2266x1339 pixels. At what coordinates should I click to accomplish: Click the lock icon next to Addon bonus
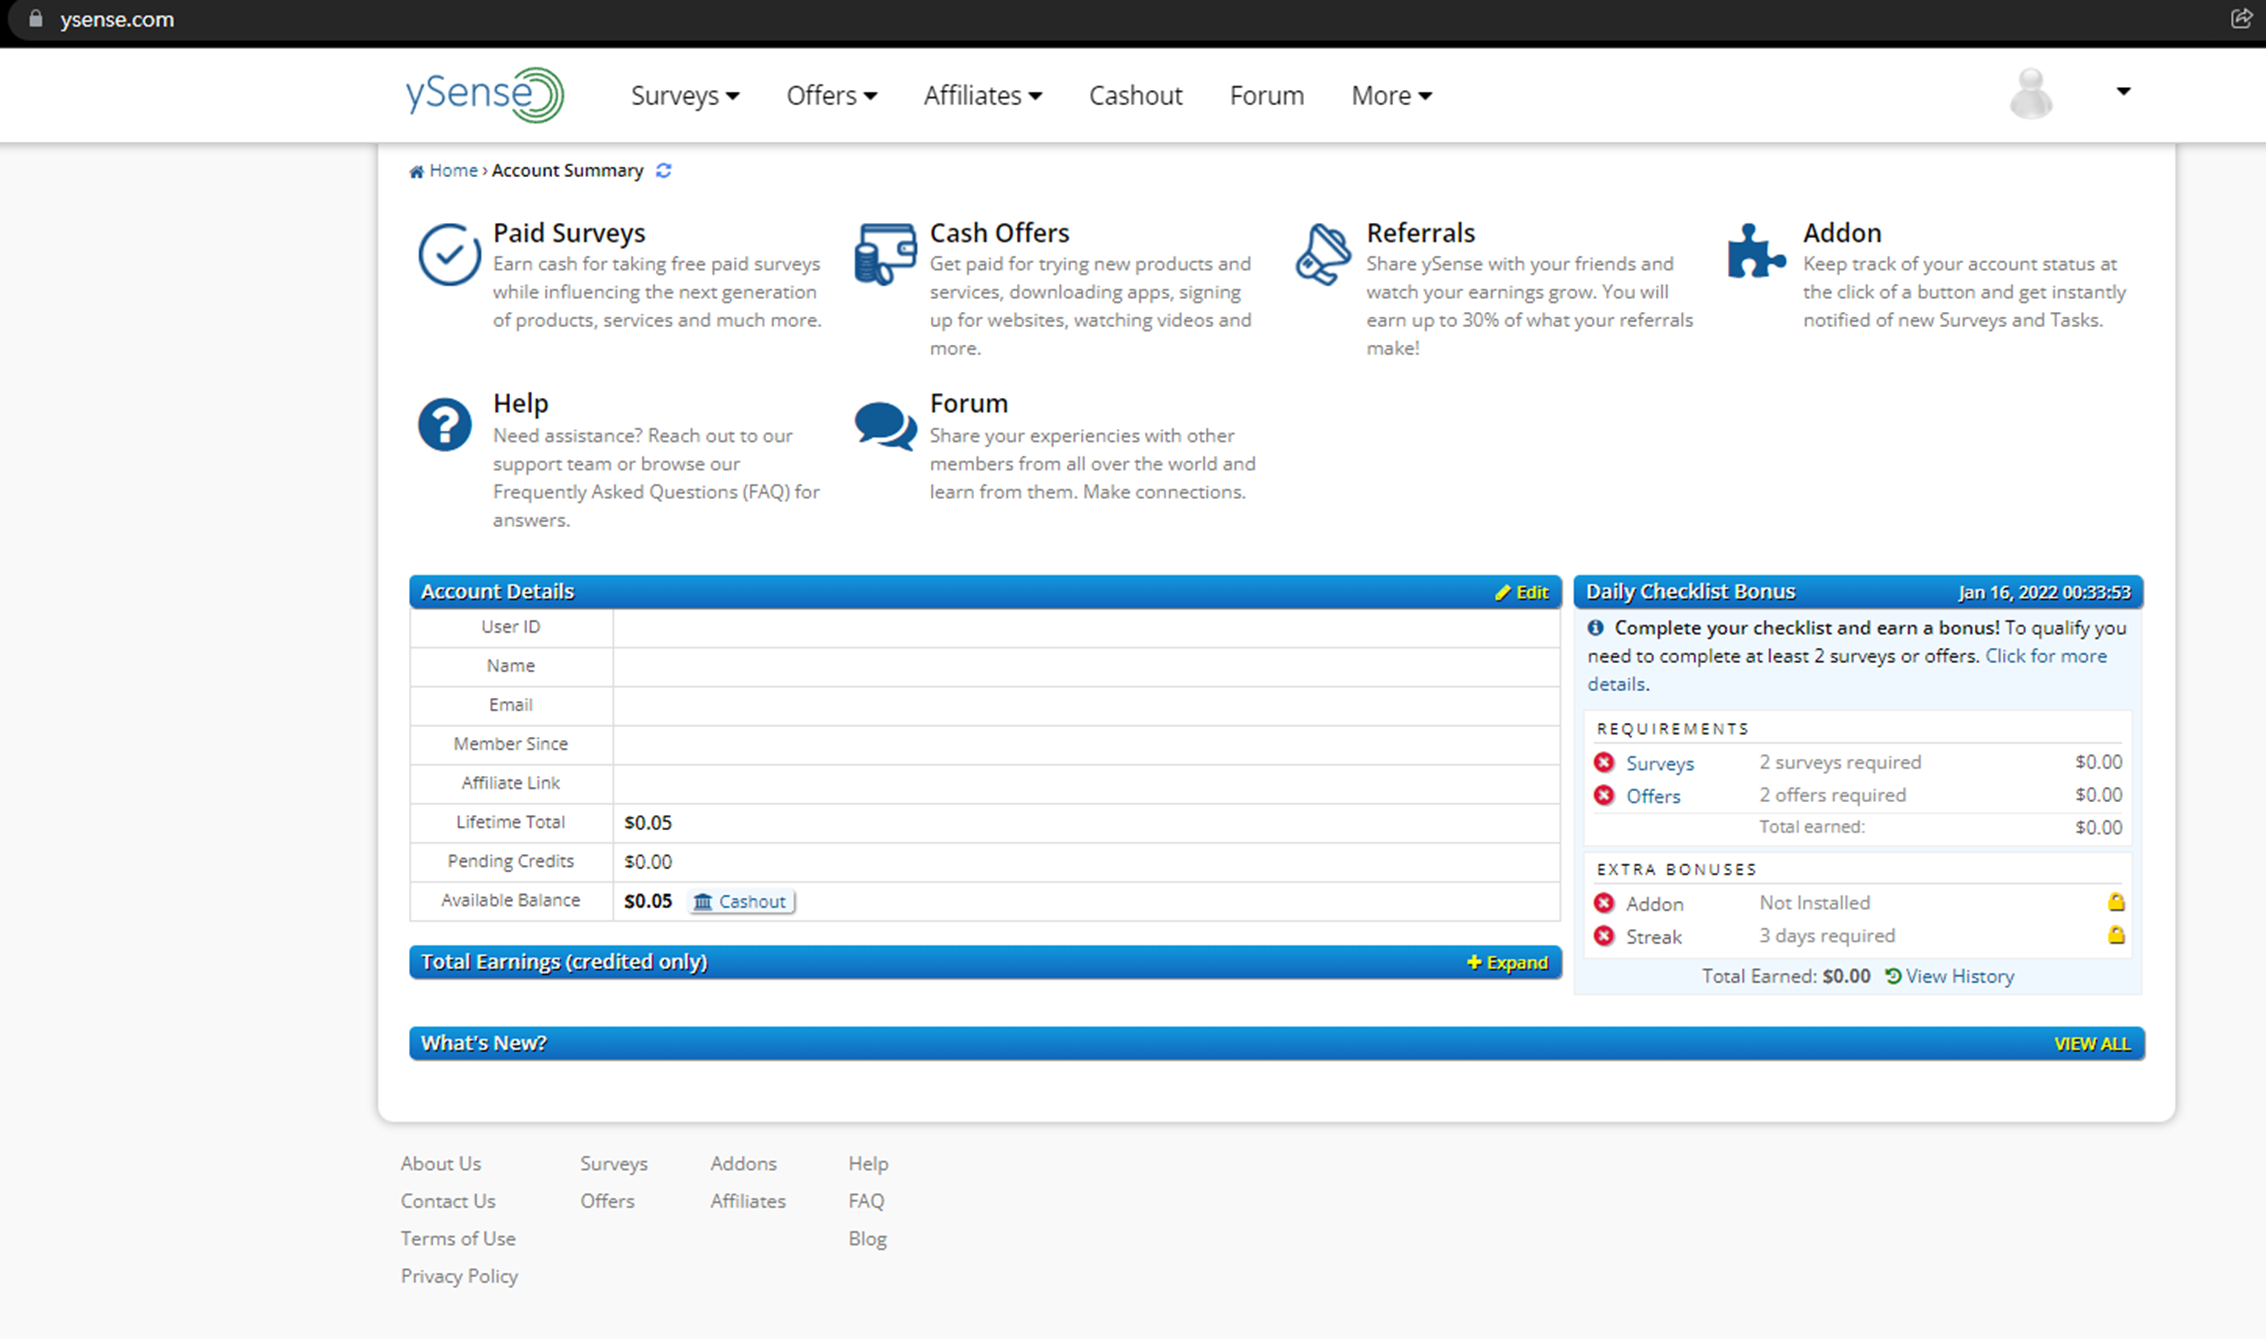[x=2116, y=902]
